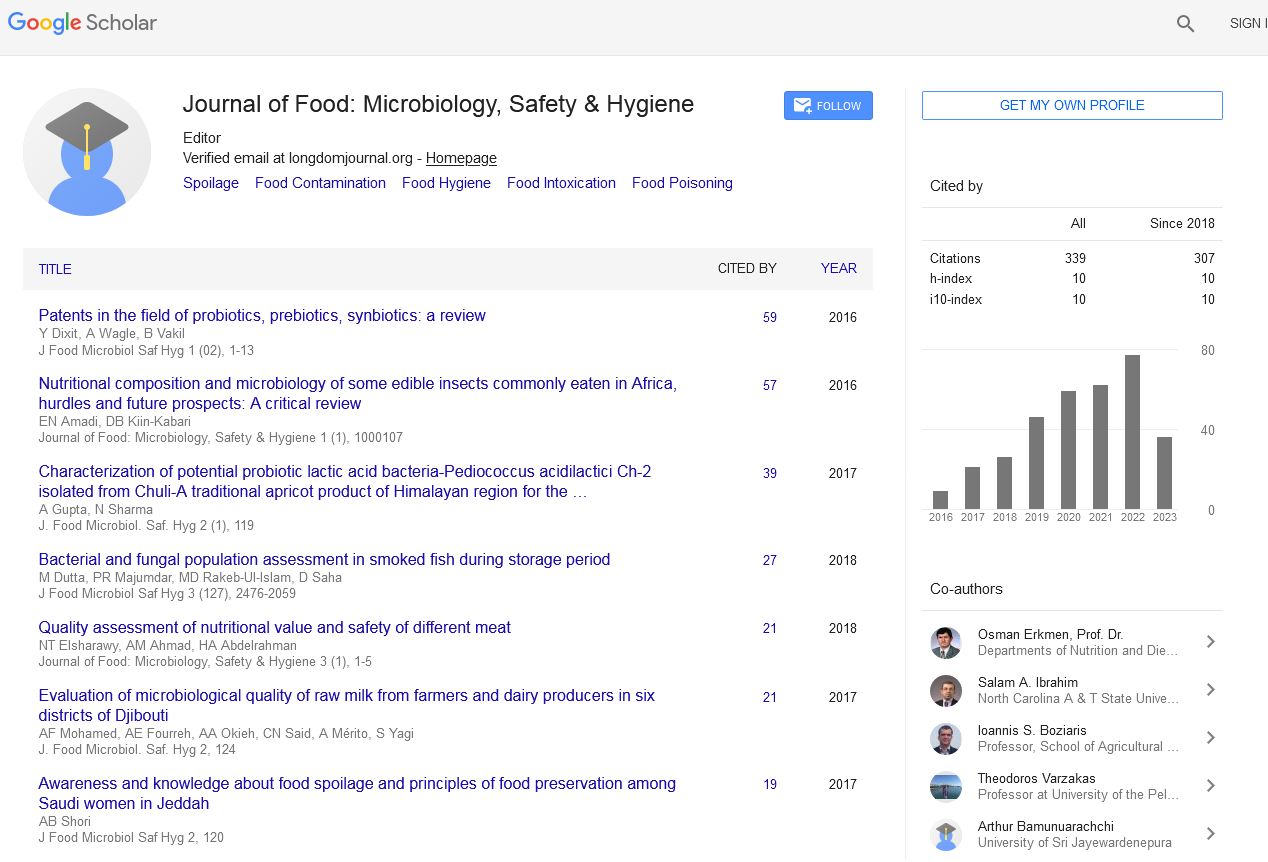Viewport: 1268px width, 862px height.
Task: Open Salam A. Ibrahim's profile photo
Action: click(945, 690)
